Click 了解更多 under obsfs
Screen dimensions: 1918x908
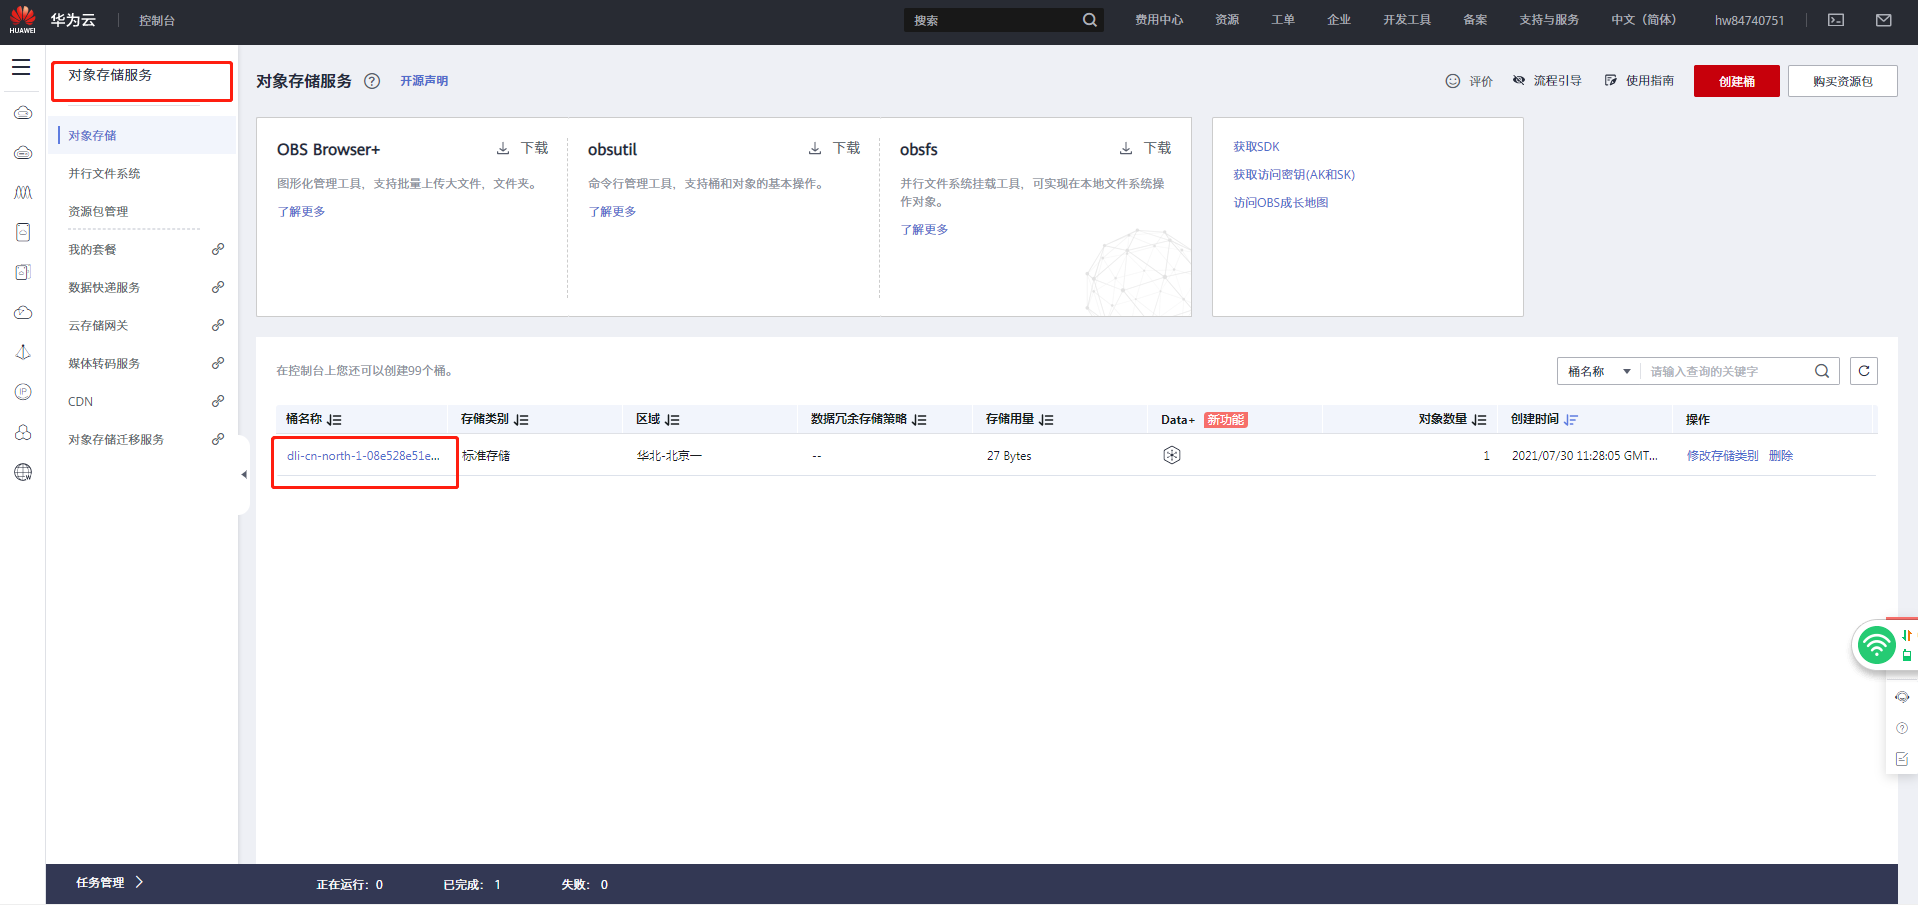[x=924, y=230]
